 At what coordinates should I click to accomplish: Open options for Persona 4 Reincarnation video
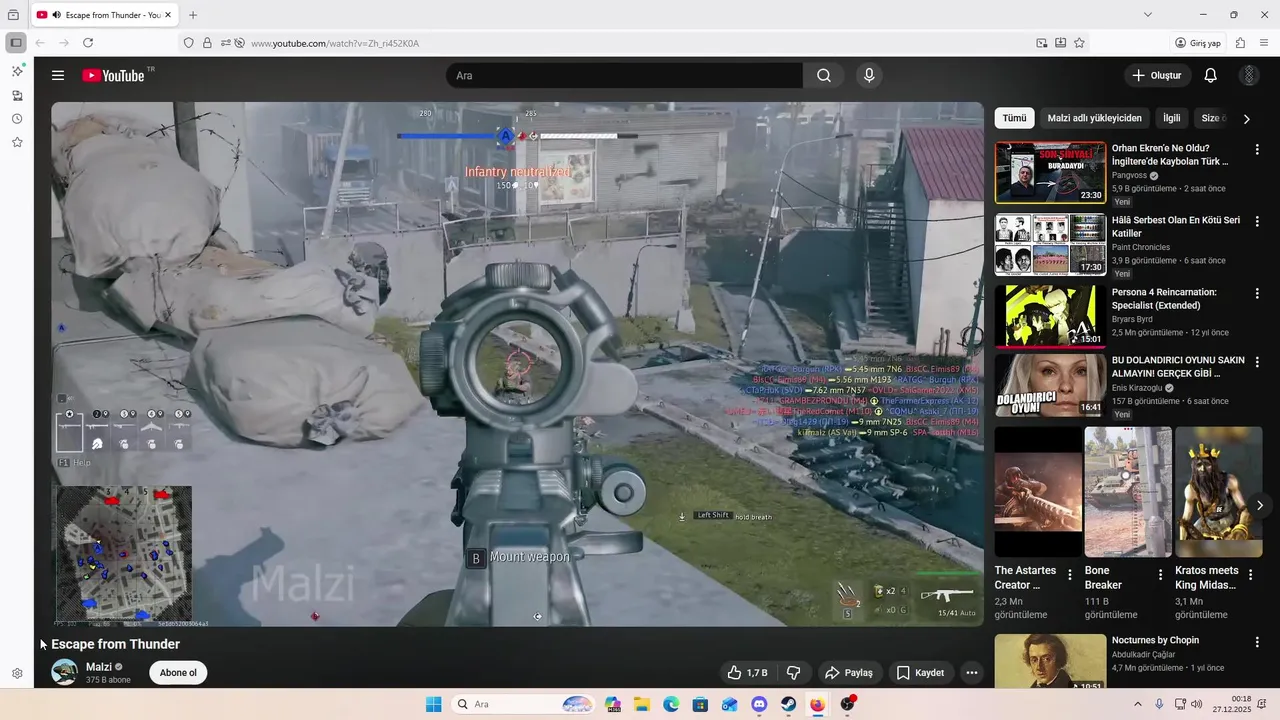click(1257, 294)
